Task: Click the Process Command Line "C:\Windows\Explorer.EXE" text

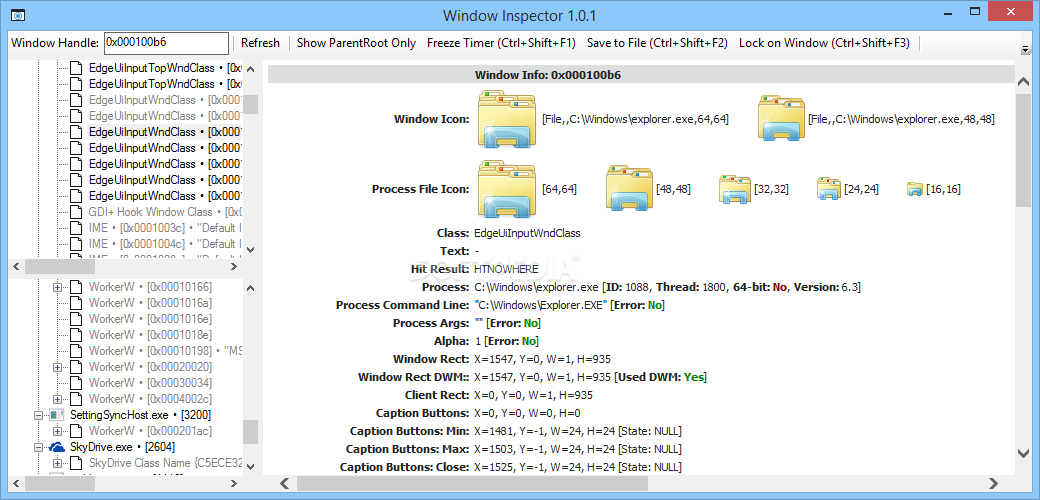Action: point(541,305)
